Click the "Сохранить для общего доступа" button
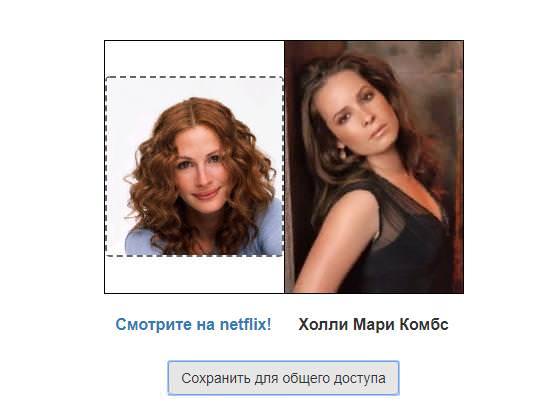This screenshot has width=553, height=402. pyautogui.click(x=284, y=378)
